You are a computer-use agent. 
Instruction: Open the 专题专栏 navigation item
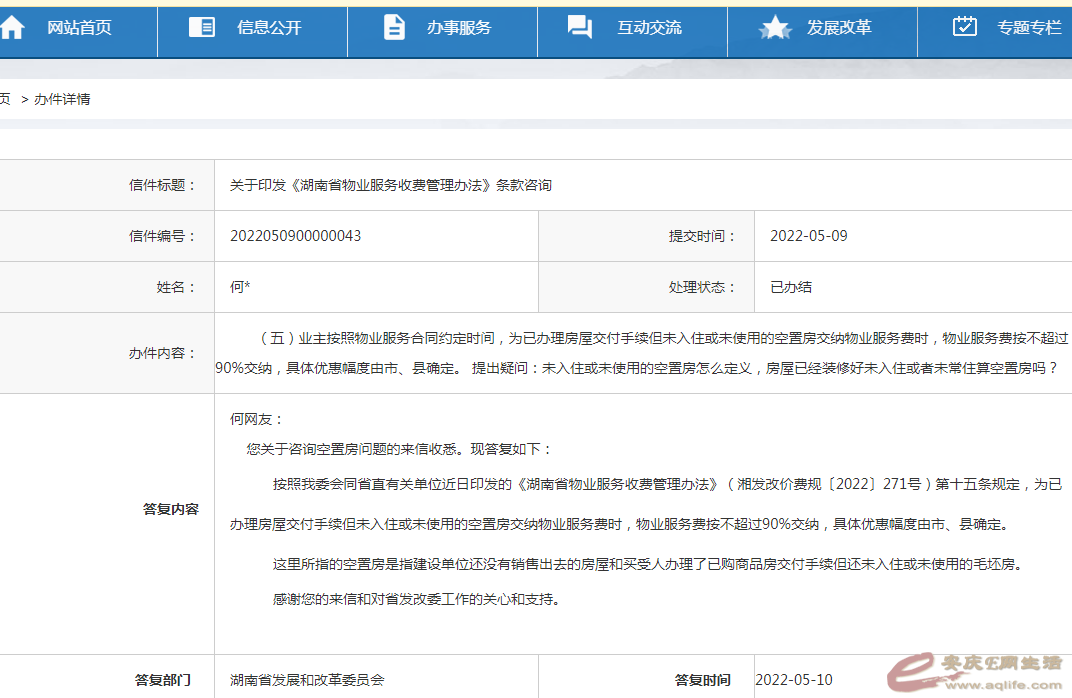1029,28
